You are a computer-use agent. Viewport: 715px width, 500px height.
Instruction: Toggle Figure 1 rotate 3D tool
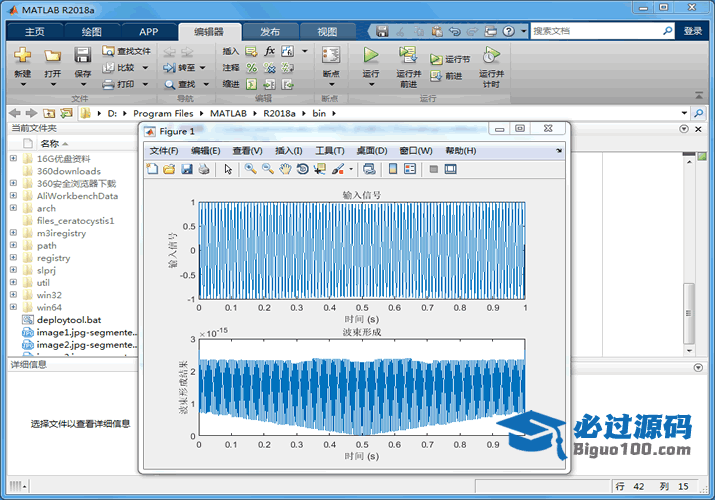302,169
